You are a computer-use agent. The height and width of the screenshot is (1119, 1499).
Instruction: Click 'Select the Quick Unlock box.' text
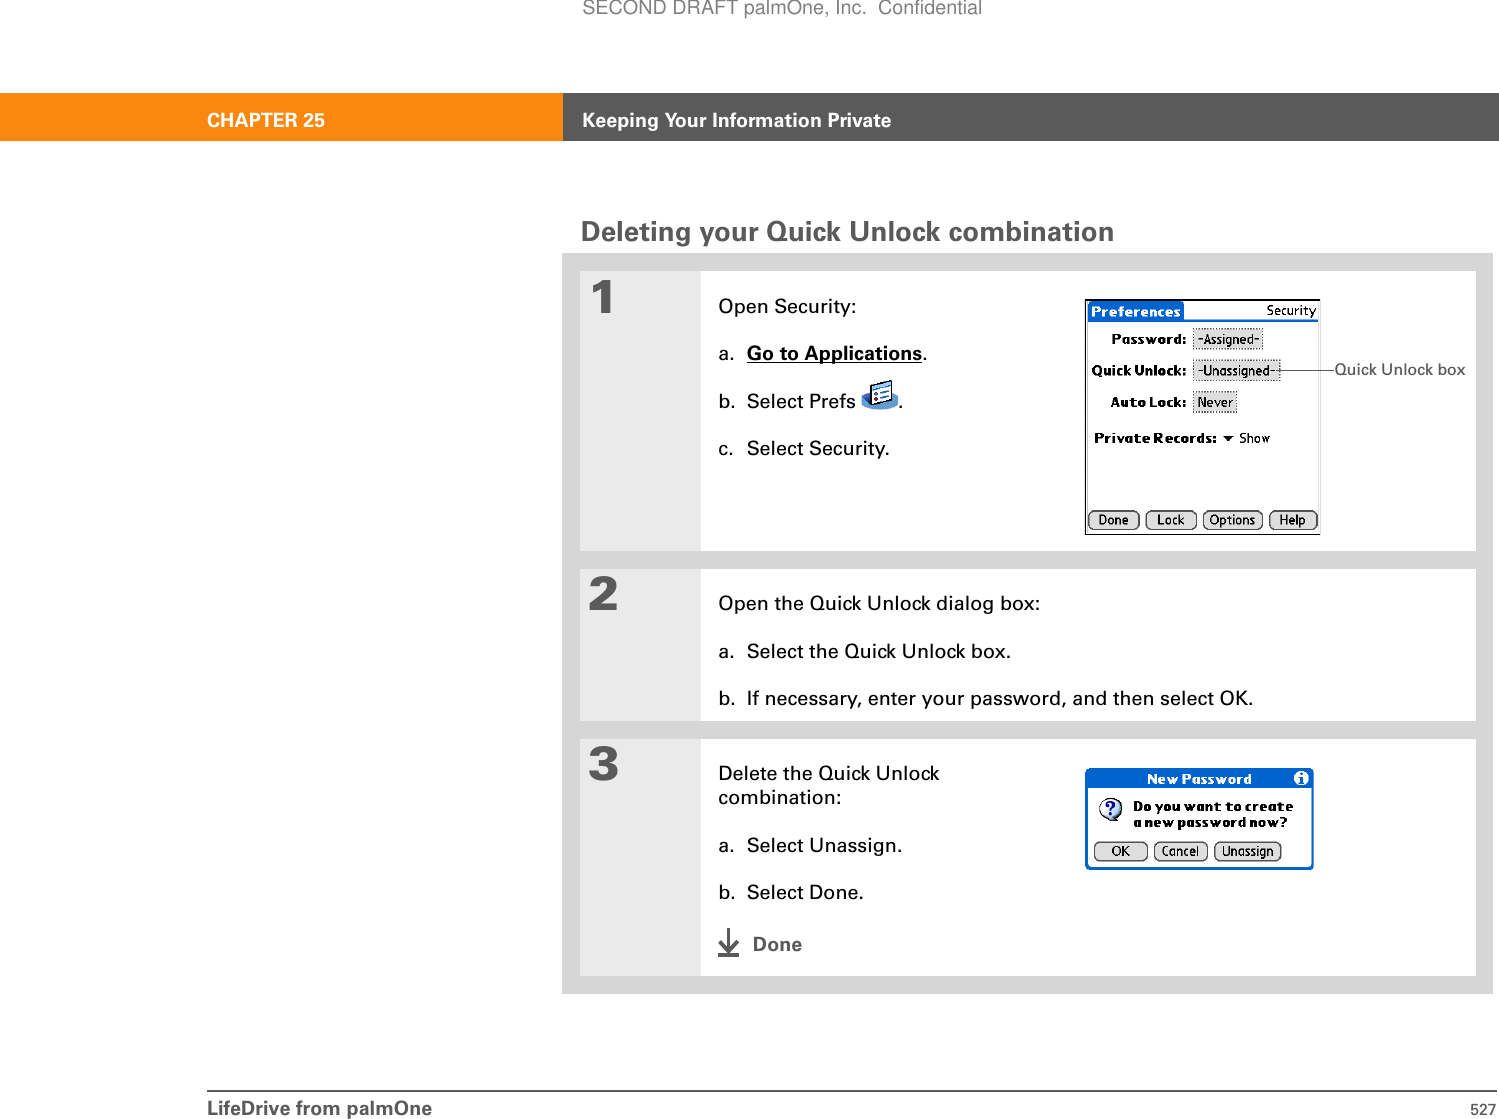[879, 651]
